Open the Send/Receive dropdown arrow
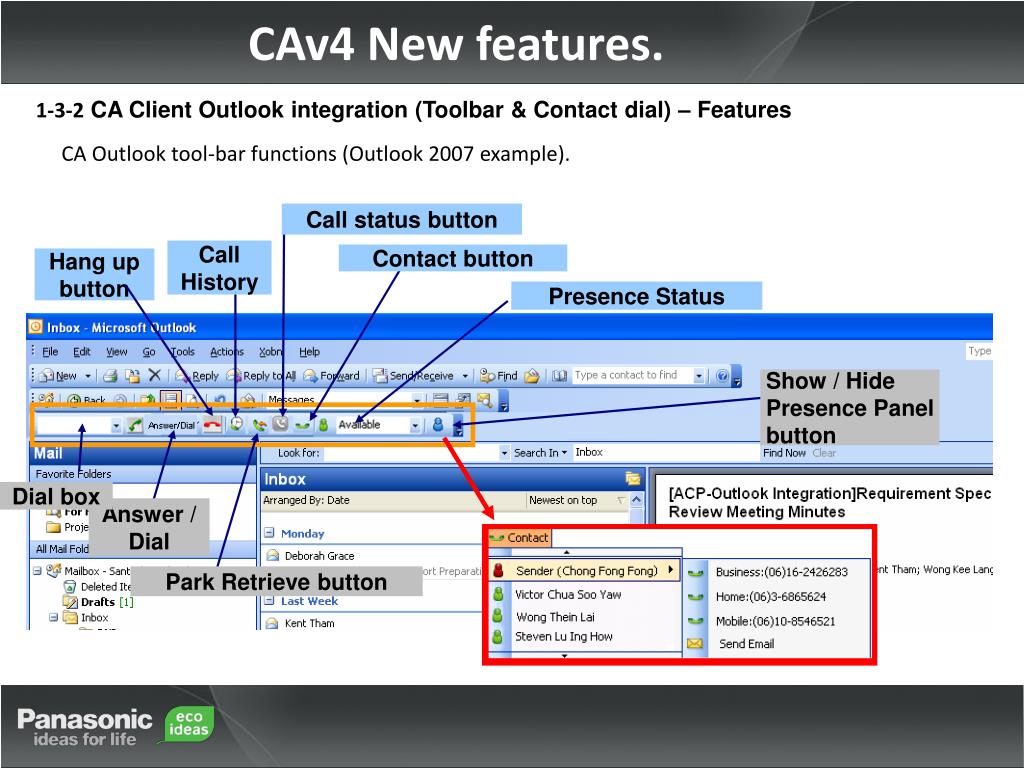1024x768 pixels. click(465, 376)
